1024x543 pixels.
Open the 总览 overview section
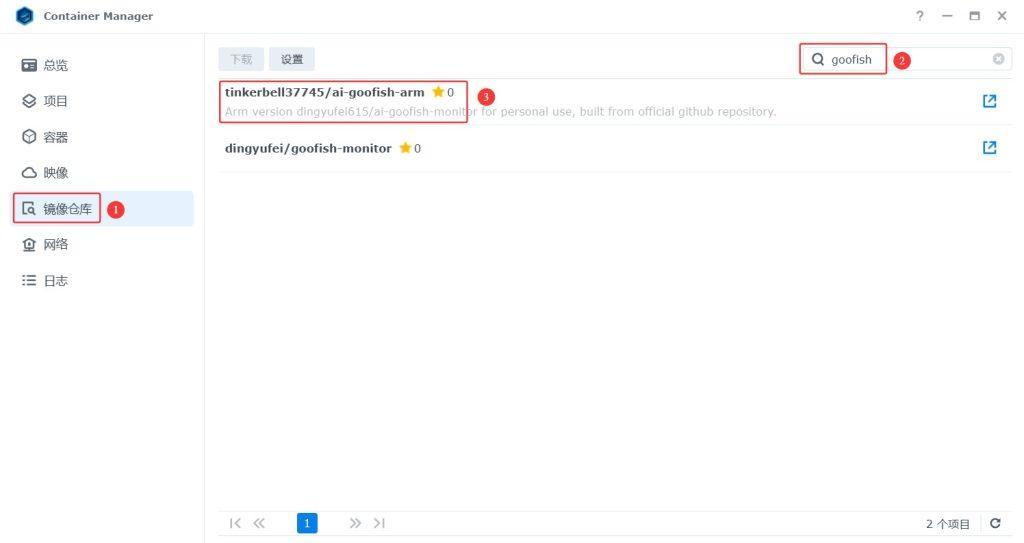click(x=56, y=65)
